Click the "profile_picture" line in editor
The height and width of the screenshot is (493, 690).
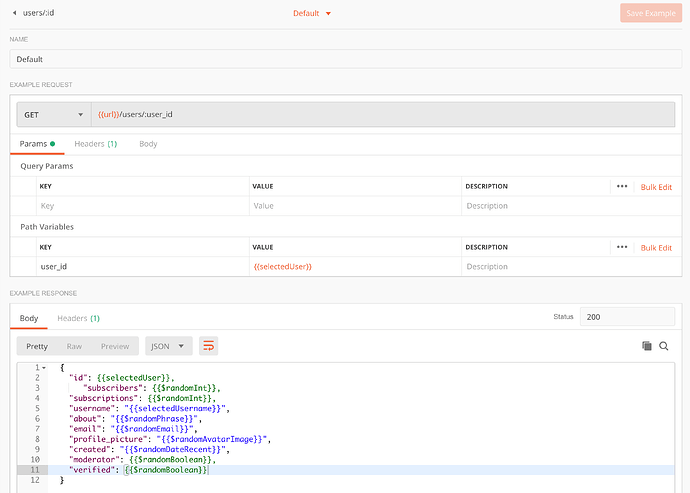coord(170,439)
